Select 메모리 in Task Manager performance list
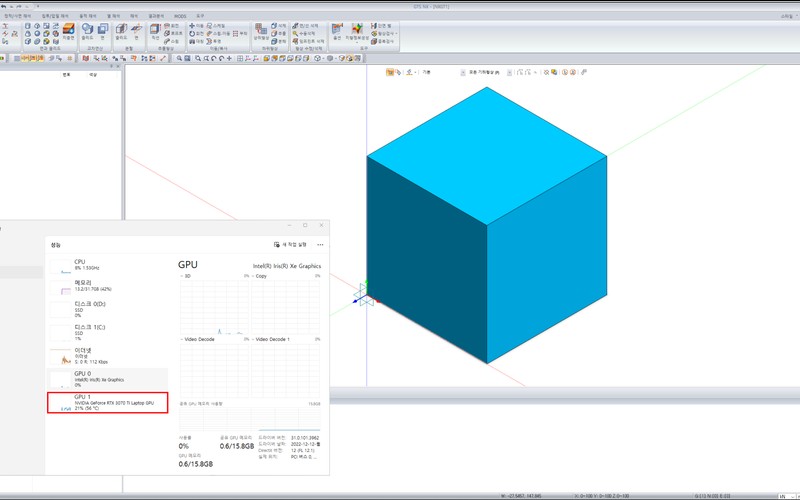Image resolution: width=800 pixels, height=500 pixels. pos(107,286)
